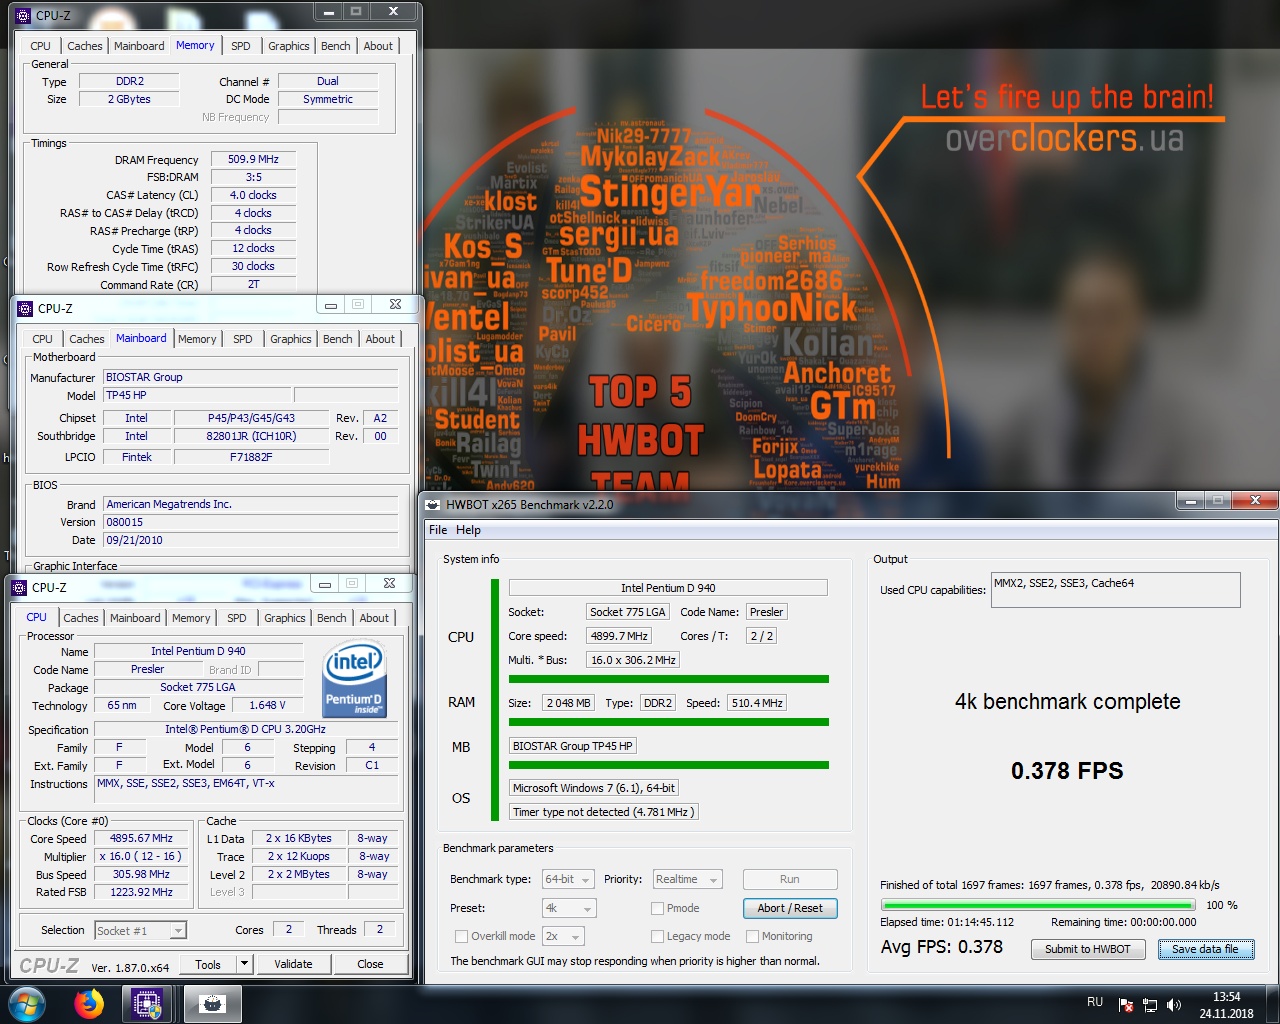The height and width of the screenshot is (1024, 1280).
Task: Select the FSB:DRAM 3:5 value
Action: pyautogui.click(x=253, y=177)
